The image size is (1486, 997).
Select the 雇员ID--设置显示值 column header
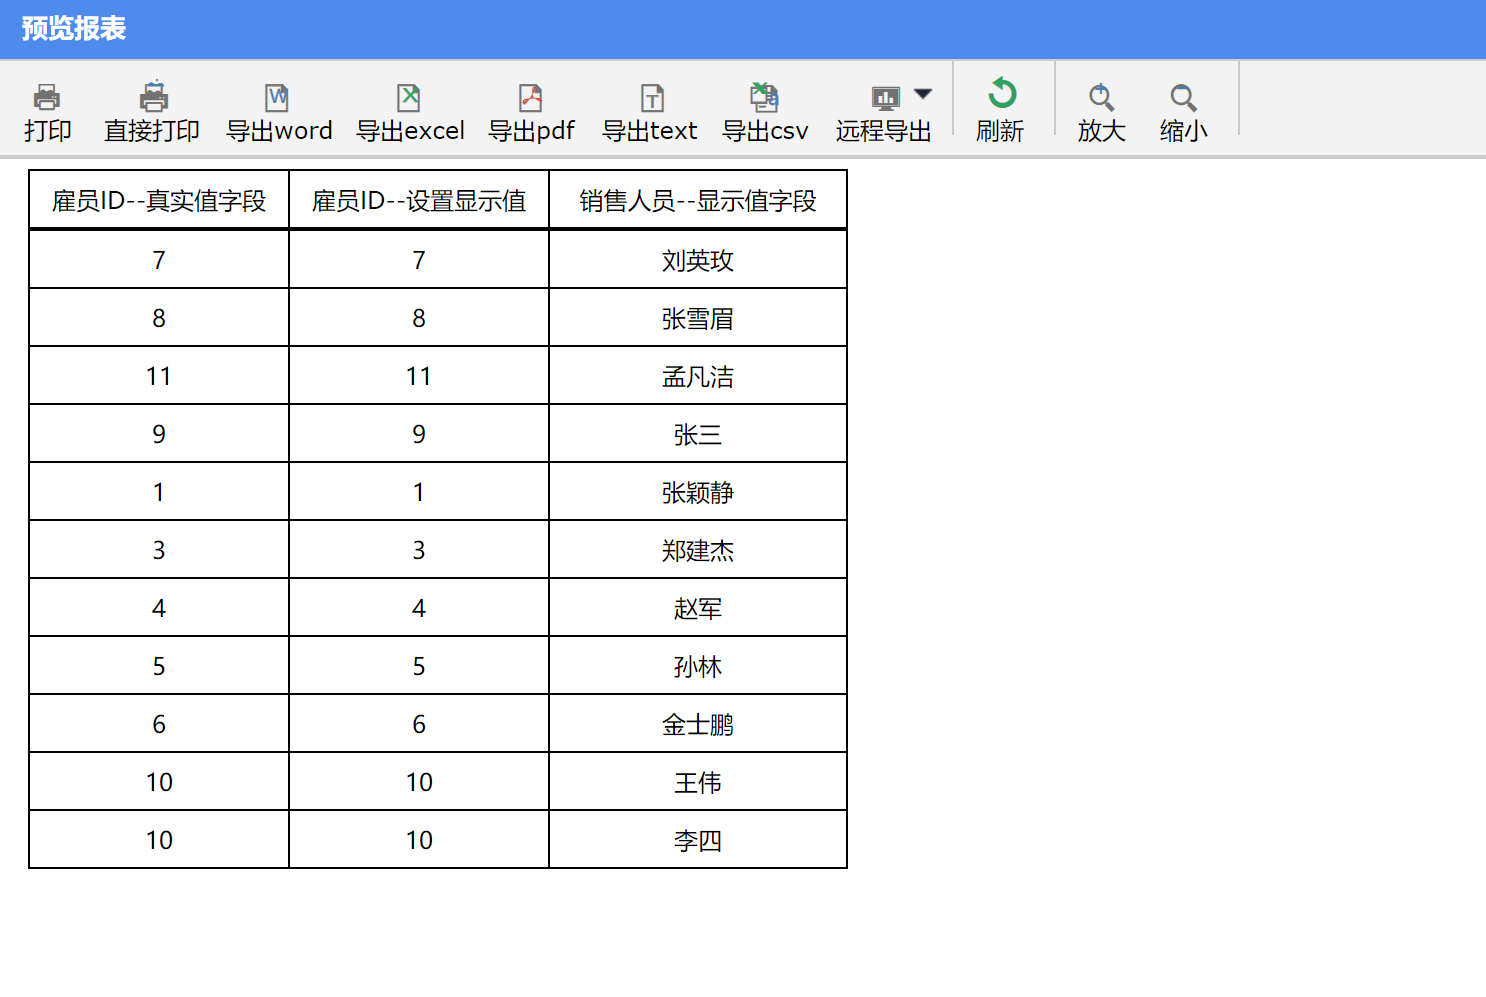(419, 201)
